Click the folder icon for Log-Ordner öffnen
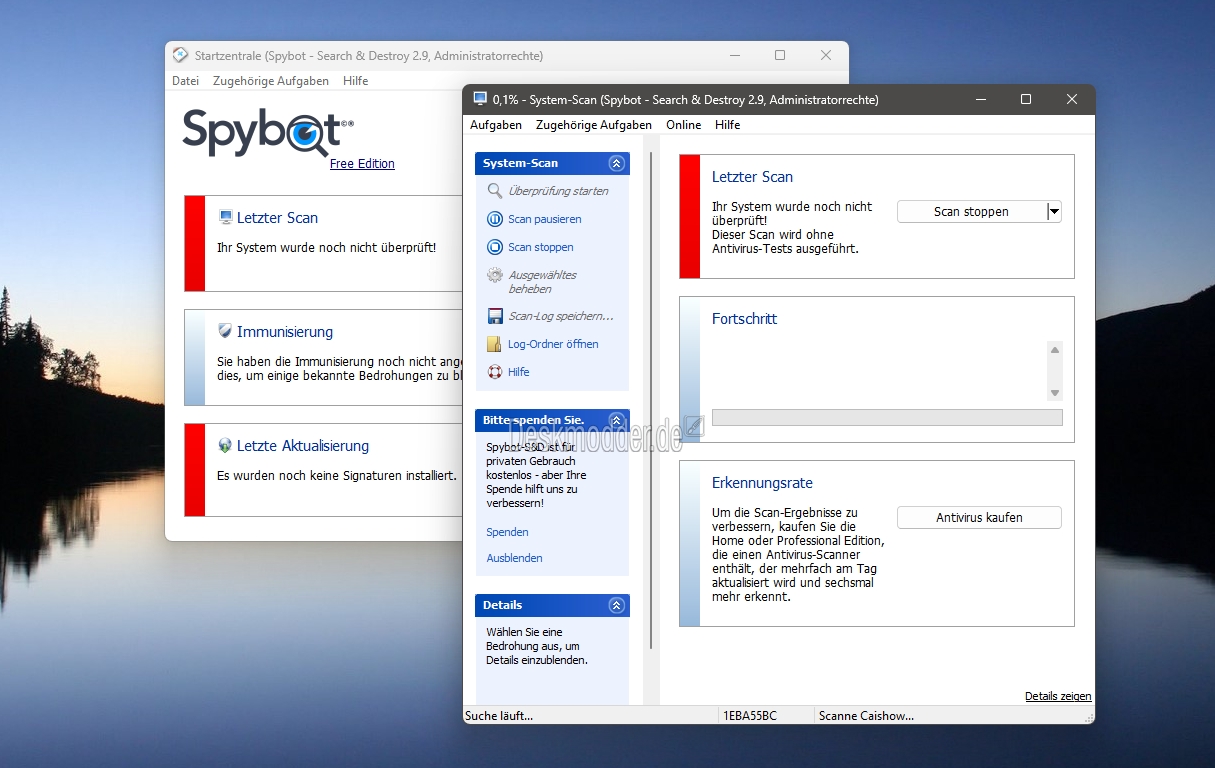The width and height of the screenshot is (1215, 768). (x=495, y=344)
